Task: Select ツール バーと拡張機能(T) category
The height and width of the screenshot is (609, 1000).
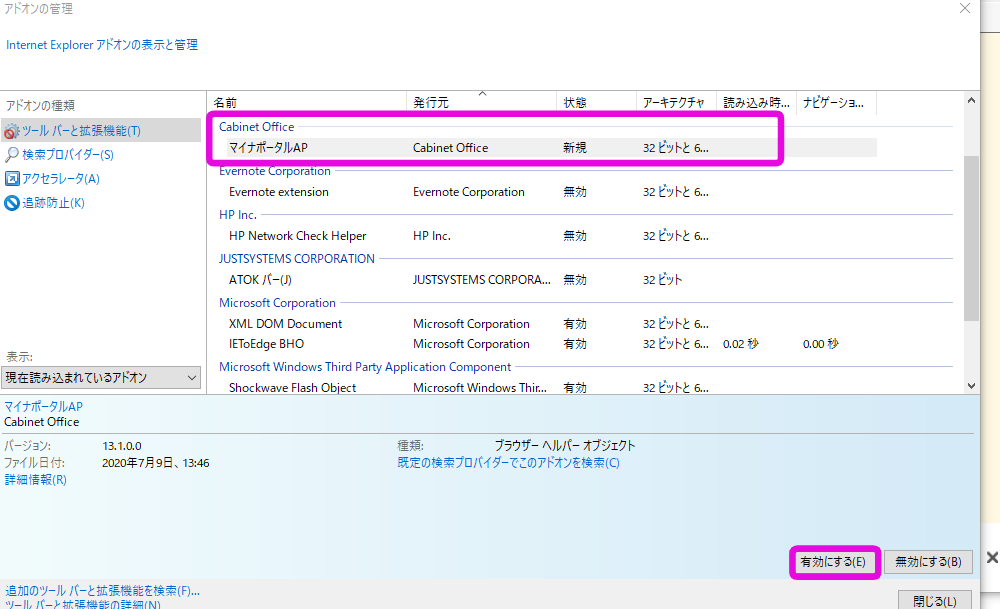Action: pyautogui.click(x=101, y=131)
